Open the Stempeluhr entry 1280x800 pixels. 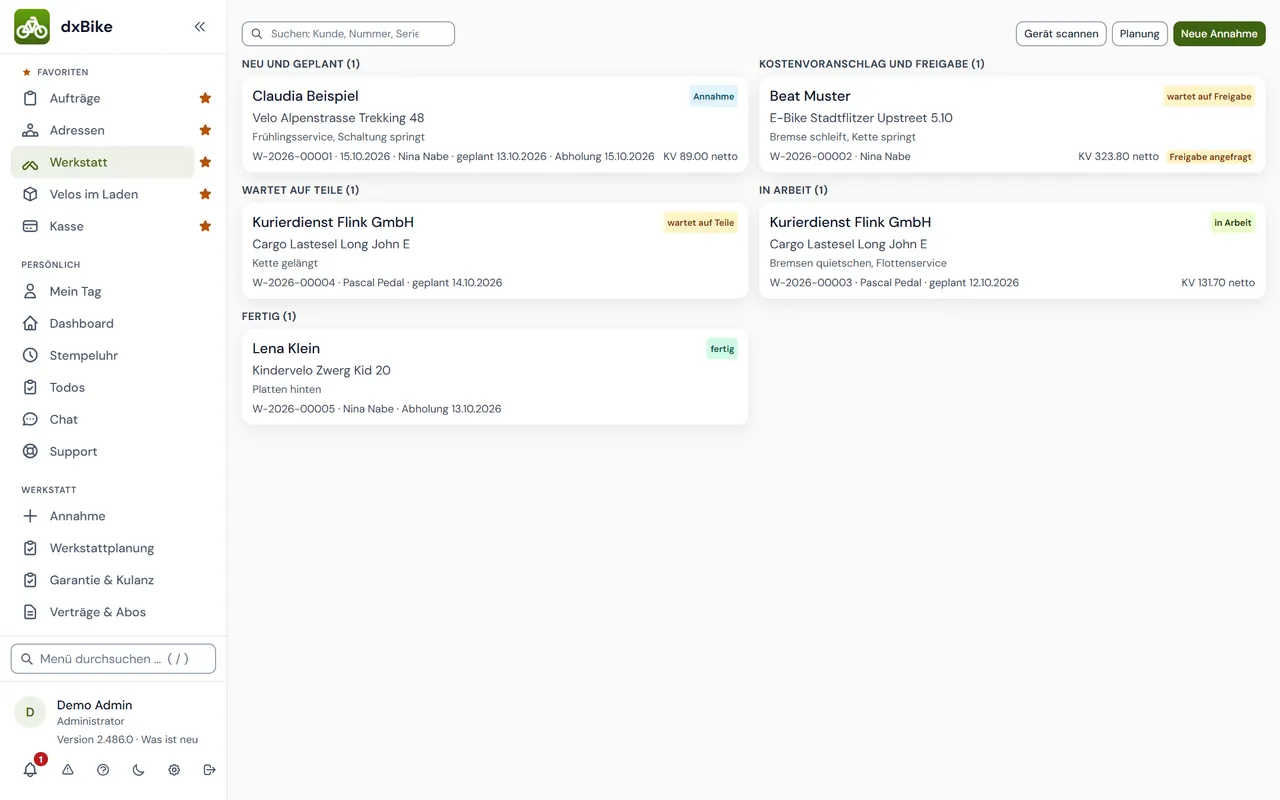(113, 355)
